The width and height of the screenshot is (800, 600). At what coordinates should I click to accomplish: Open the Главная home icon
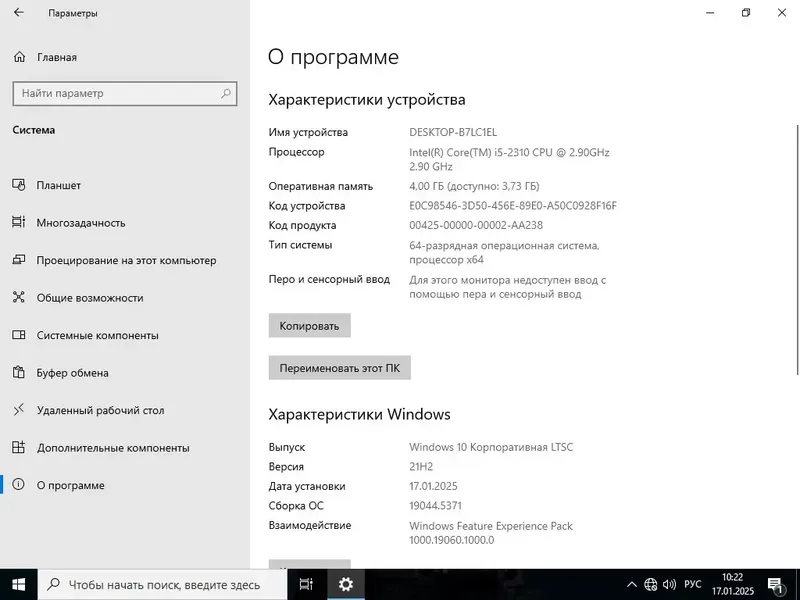19,57
